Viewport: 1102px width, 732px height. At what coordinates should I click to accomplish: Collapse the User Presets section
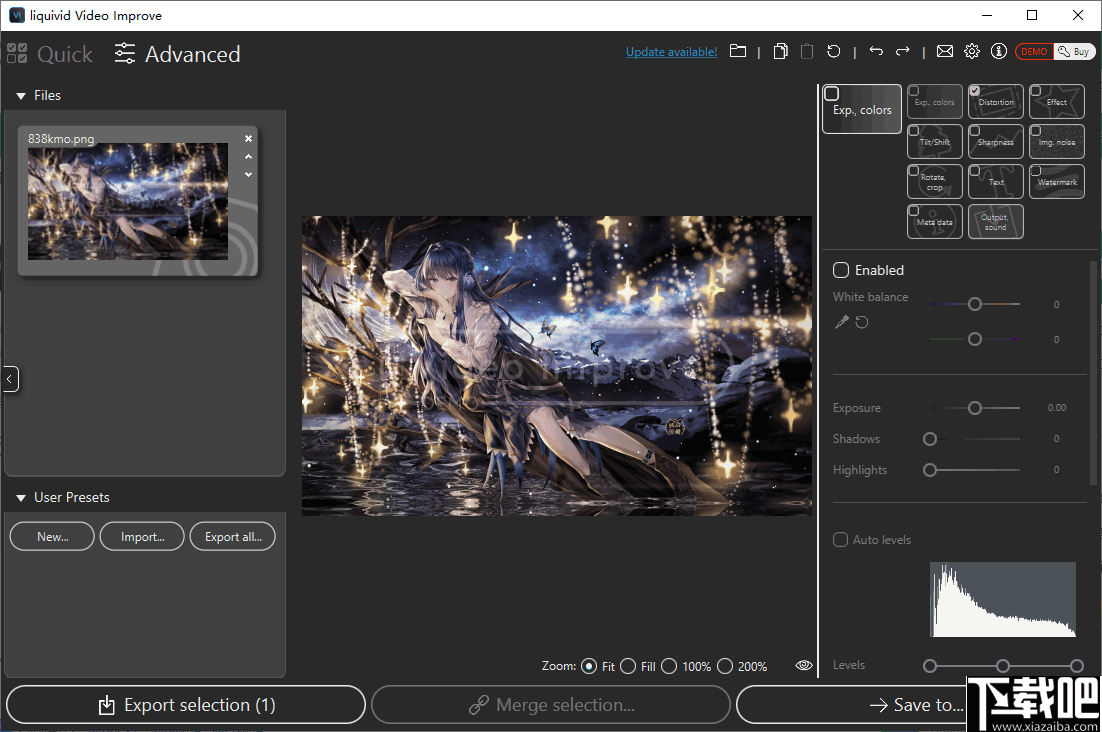pyautogui.click(x=21, y=497)
